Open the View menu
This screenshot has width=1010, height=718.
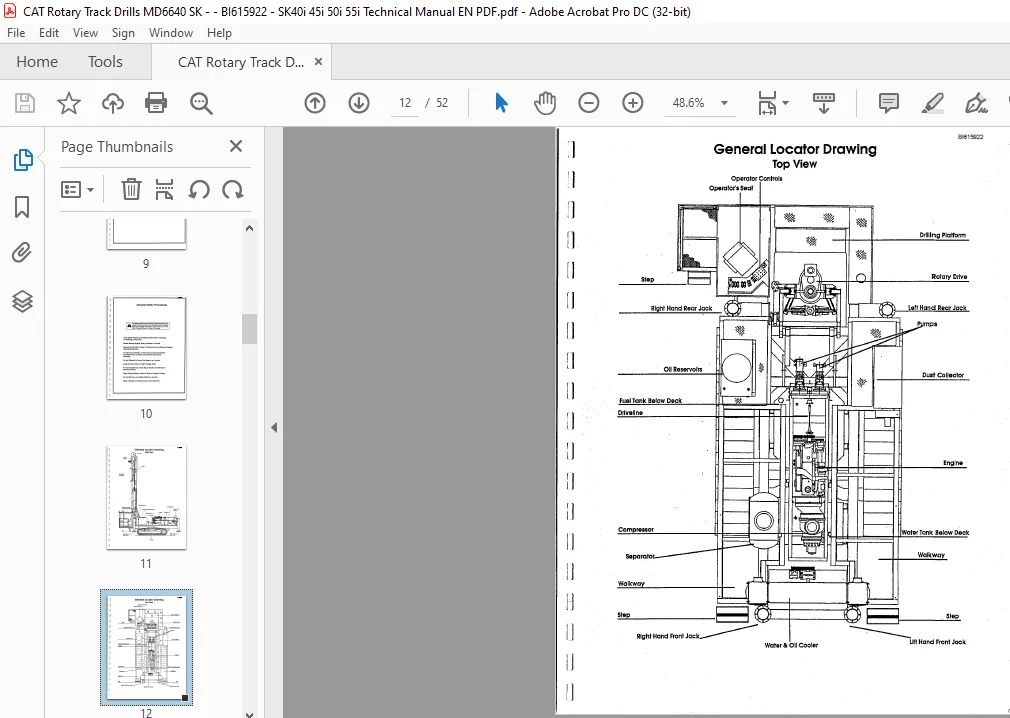point(85,33)
